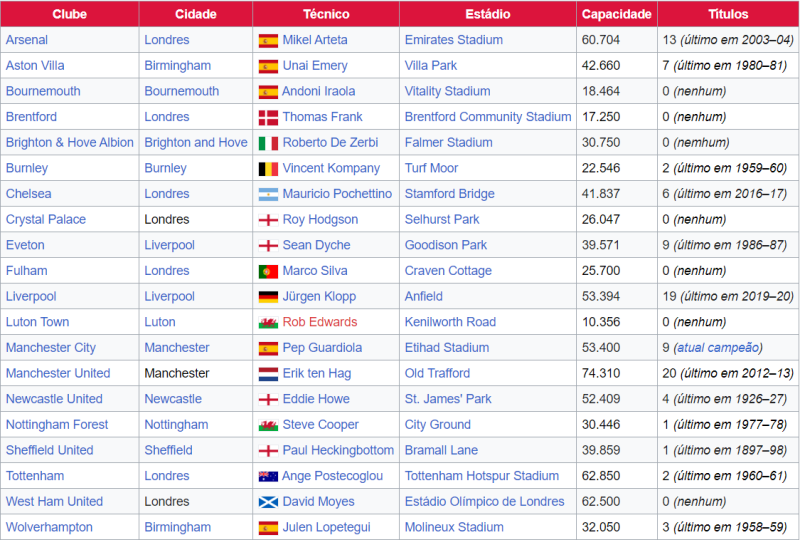
Task: Click the Danish flag beside Thomas Frank
Action: (x=268, y=117)
